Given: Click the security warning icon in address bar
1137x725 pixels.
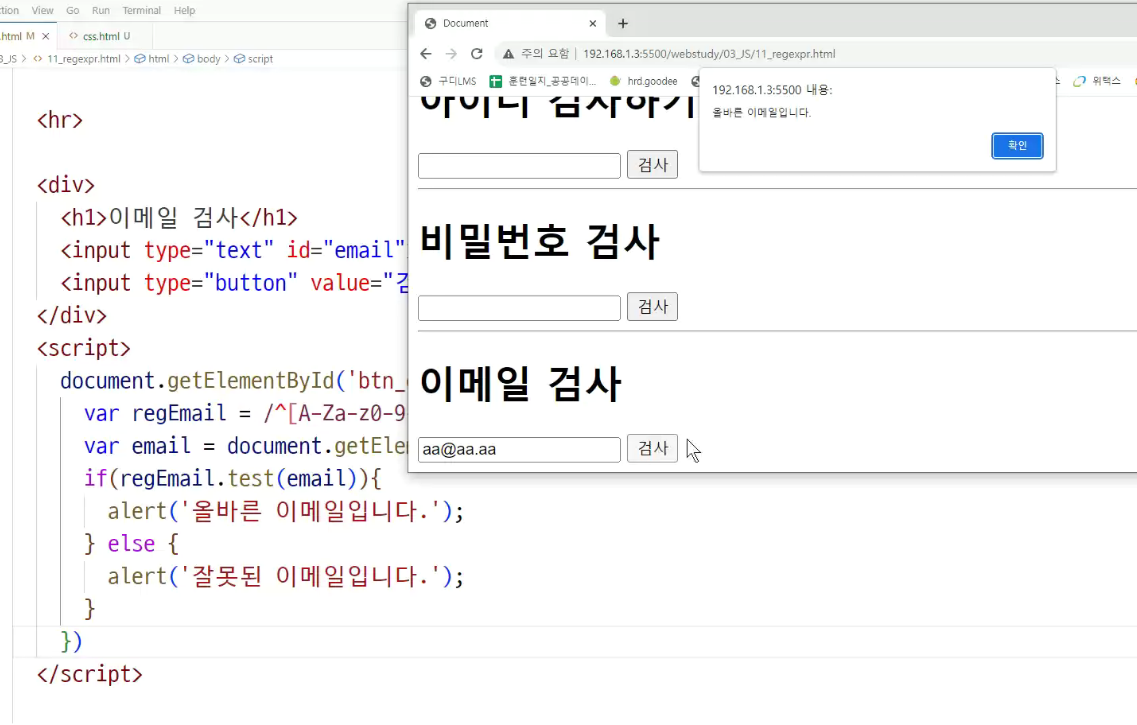Looking at the screenshot, I should point(508,54).
